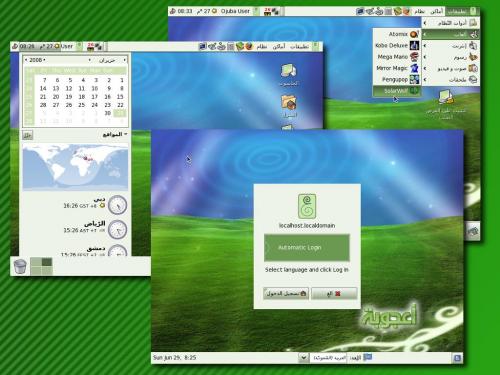The height and width of the screenshot is (375, 500).
Task: Click the green package icon, left window panel
Action: [240, 47]
